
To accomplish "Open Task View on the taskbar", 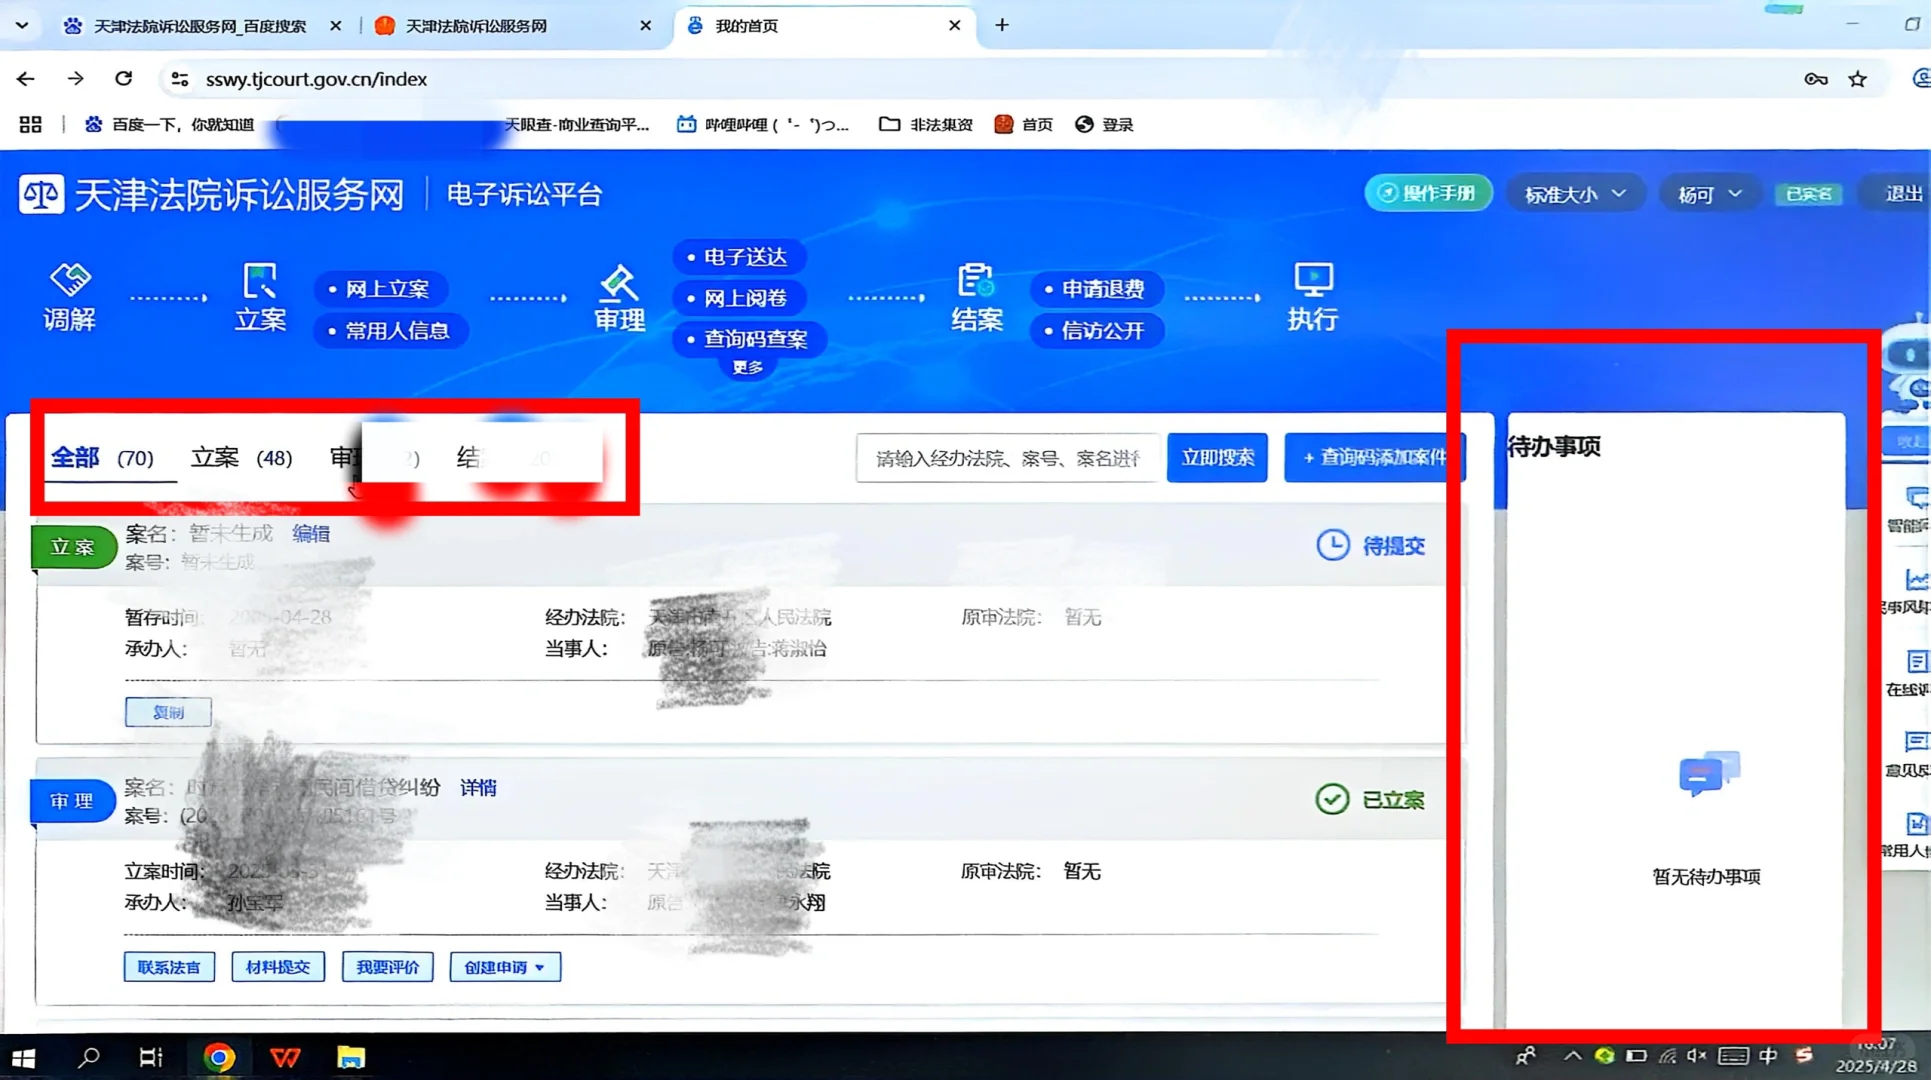I will [x=151, y=1057].
